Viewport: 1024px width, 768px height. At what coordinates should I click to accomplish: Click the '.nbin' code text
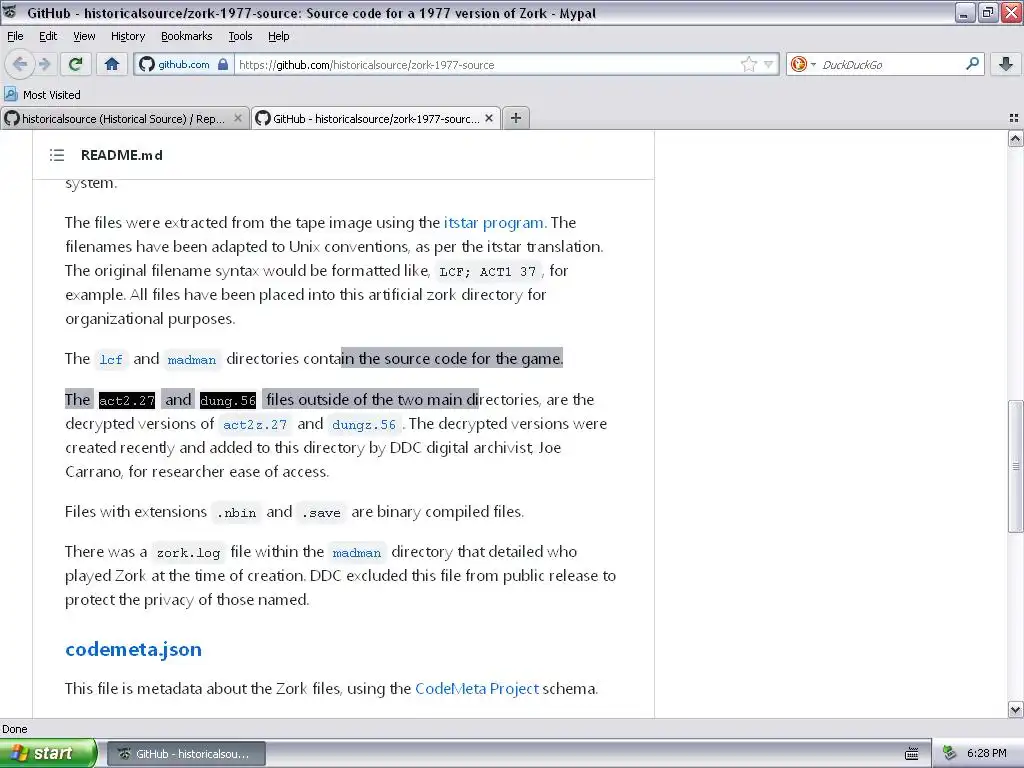pos(236,513)
